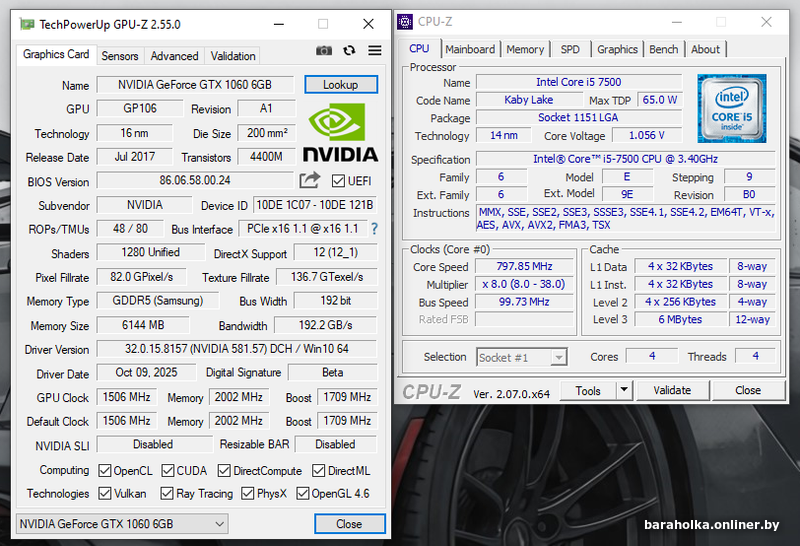Click the BIOS Version field 86.06.58.00.24
The height and width of the screenshot is (546, 800).
tap(195, 180)
